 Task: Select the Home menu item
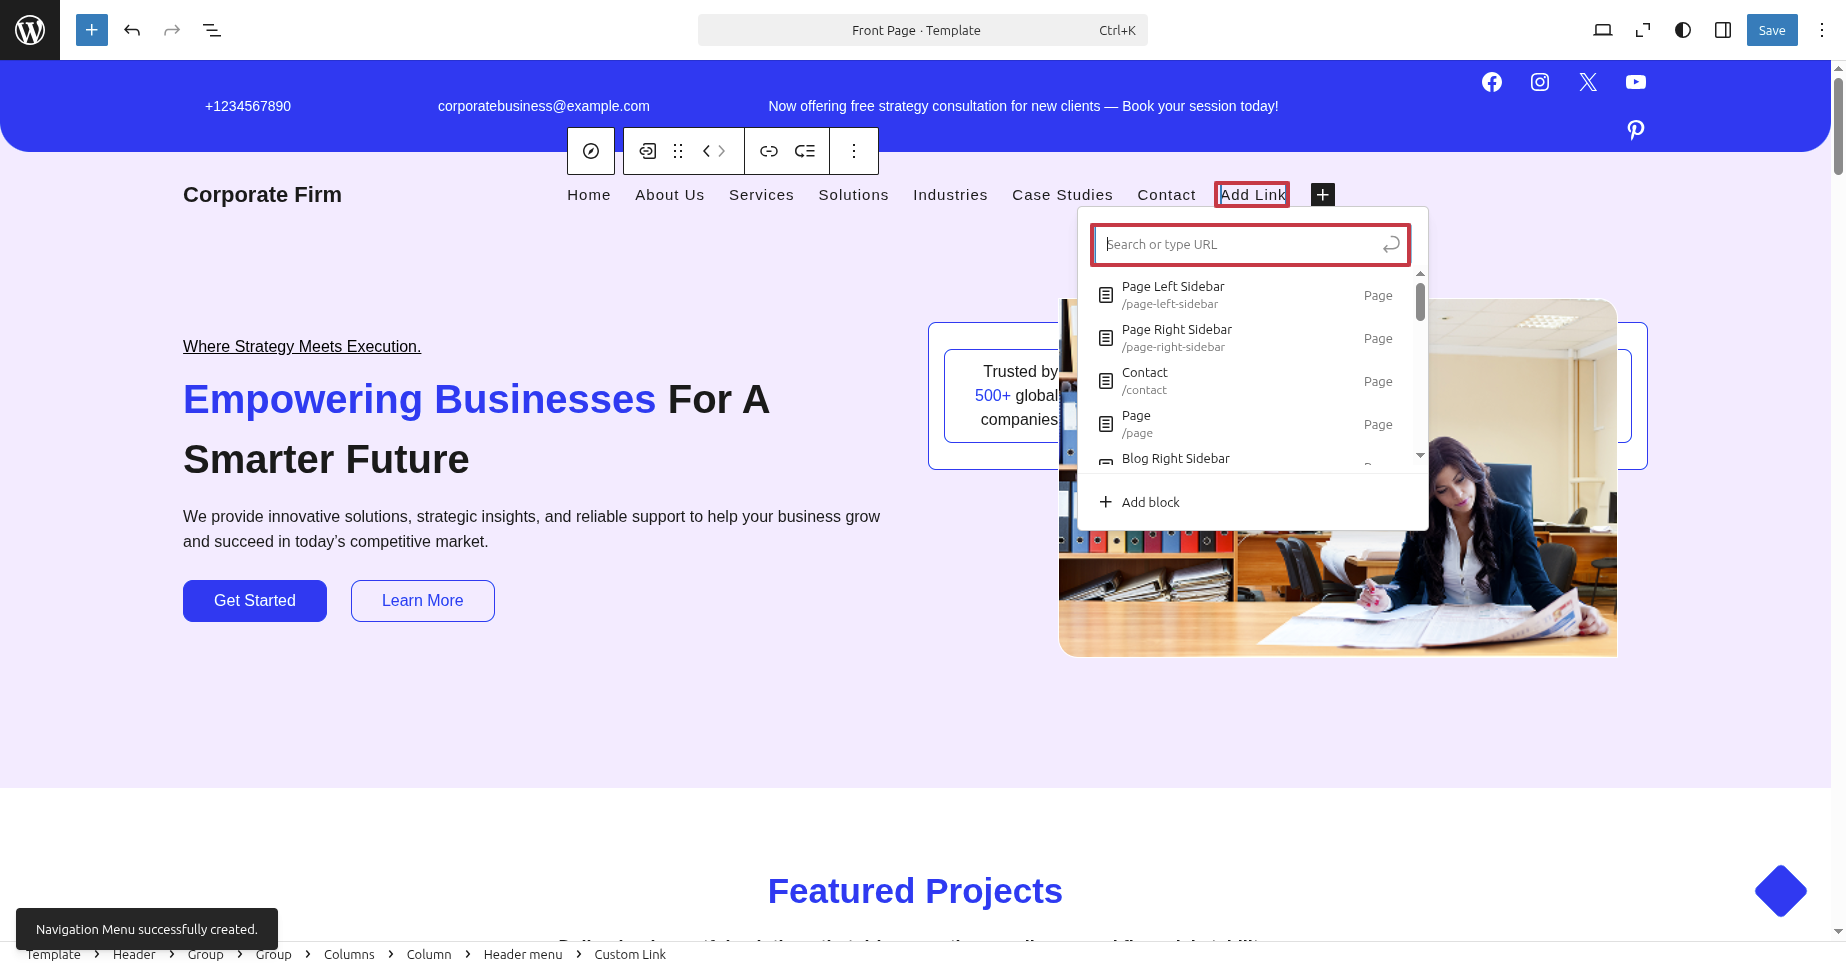(589, 195)
